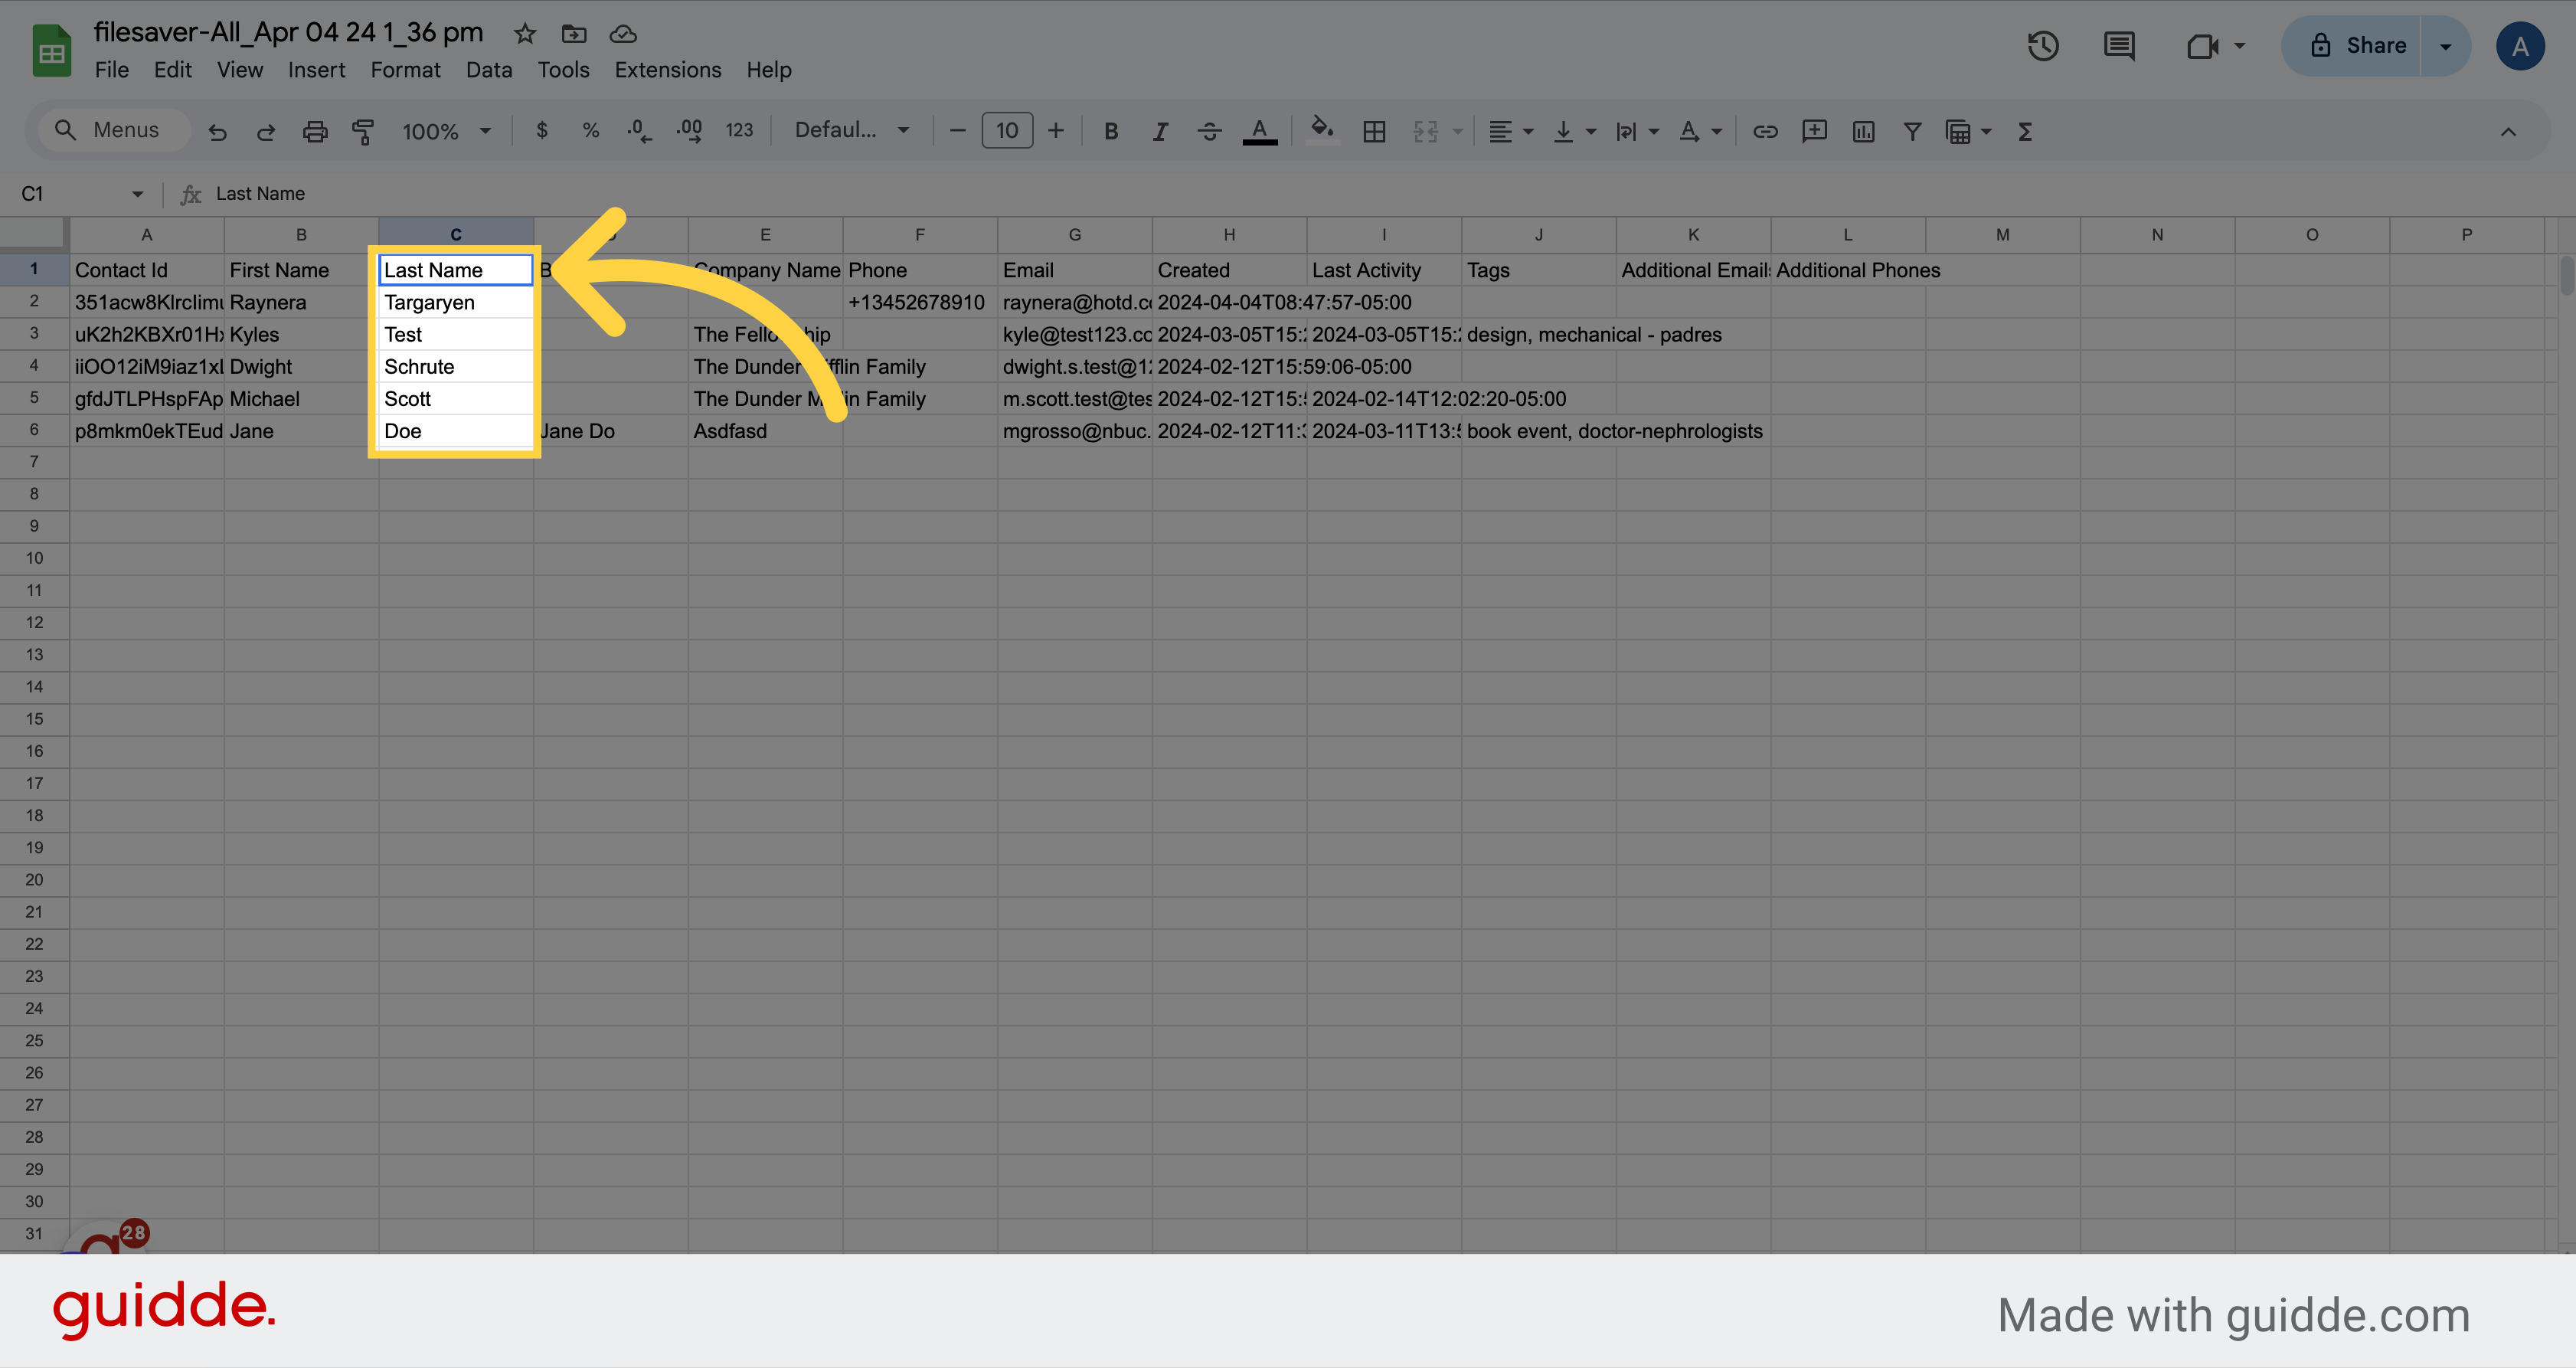Click the Functions sigma icon

click(x=2025, y=131)
